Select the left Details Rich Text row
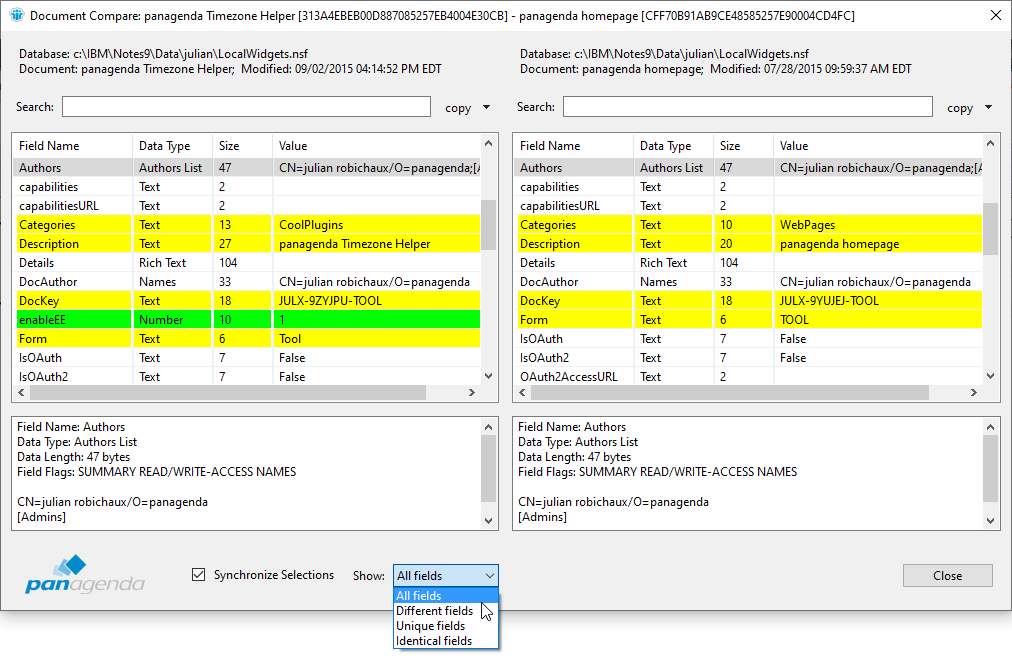 247,263
